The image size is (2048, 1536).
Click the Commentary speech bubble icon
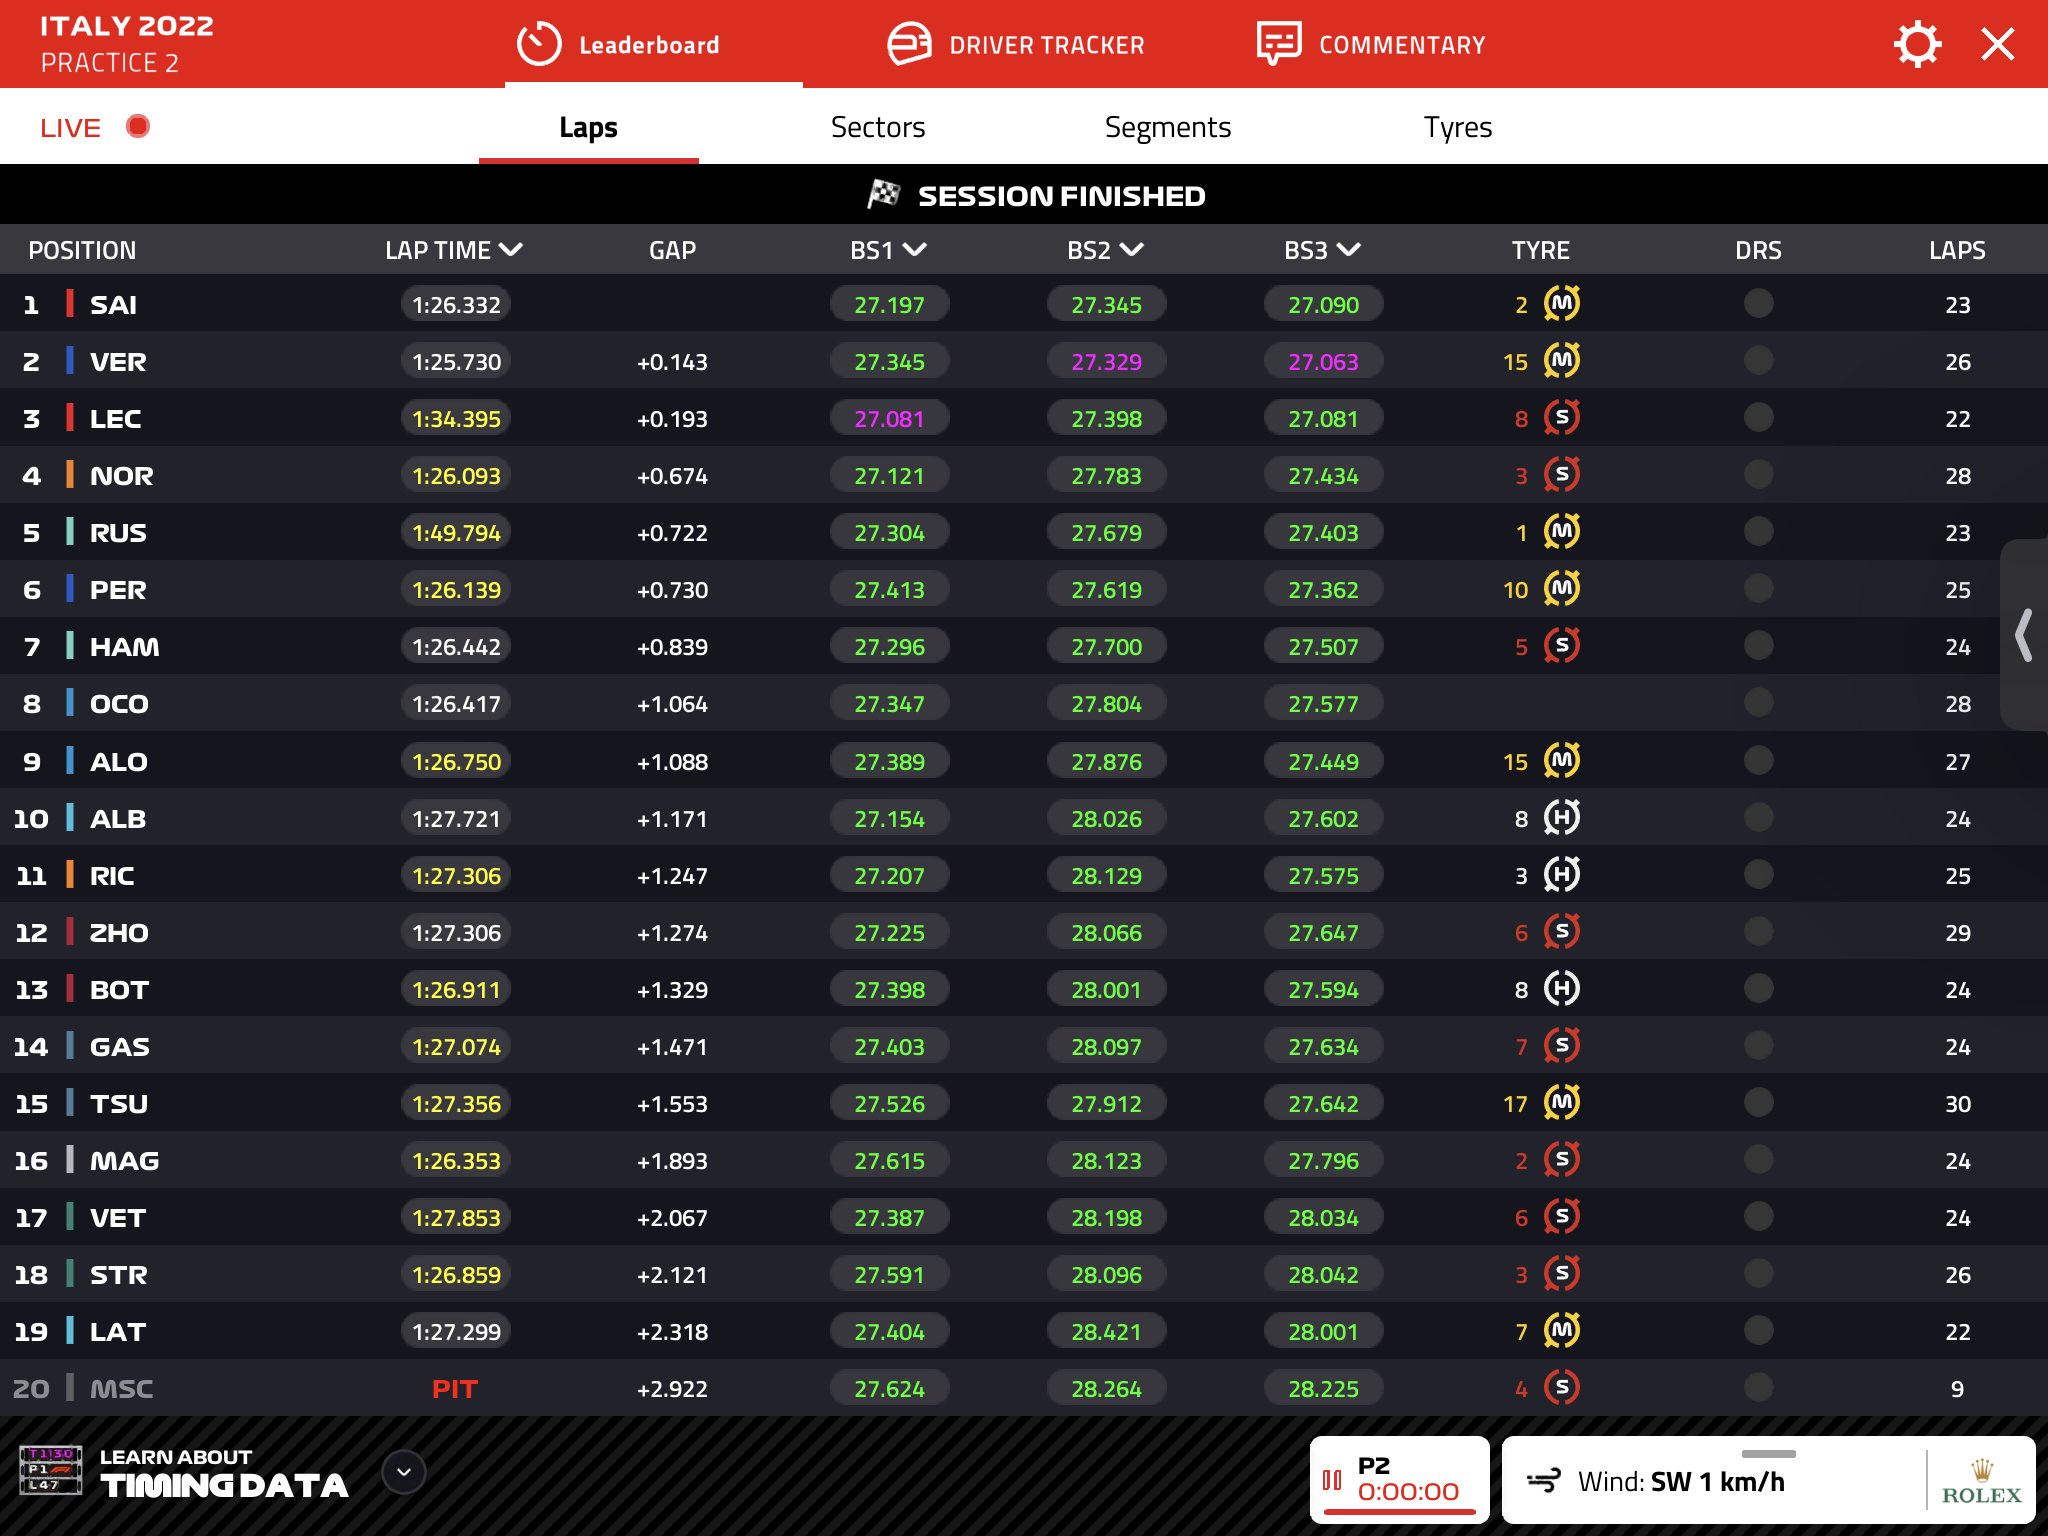[x=1279, y=45]
